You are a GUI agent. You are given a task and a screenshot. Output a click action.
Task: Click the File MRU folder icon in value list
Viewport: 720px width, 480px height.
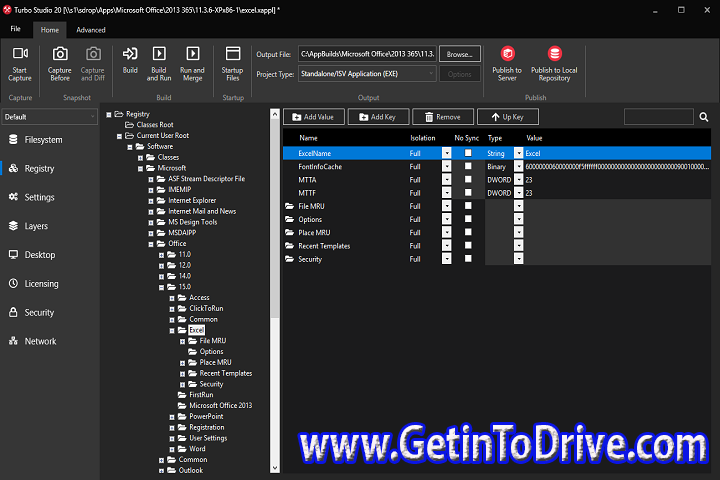289,206
